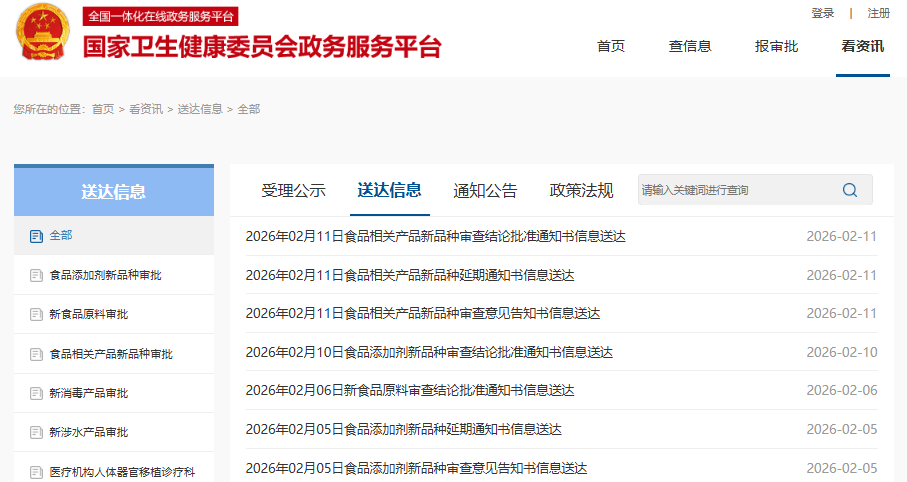Click the icon beside 新涉水产品审批

[36, 433]
